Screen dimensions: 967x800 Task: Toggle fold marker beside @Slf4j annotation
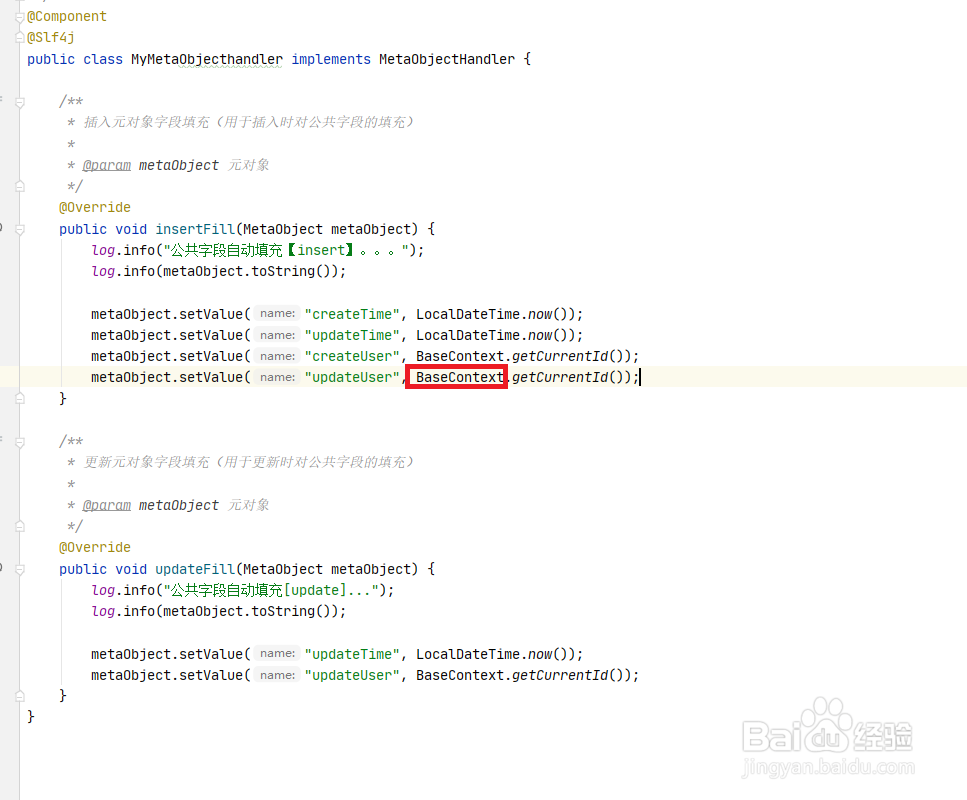(20, 38)
